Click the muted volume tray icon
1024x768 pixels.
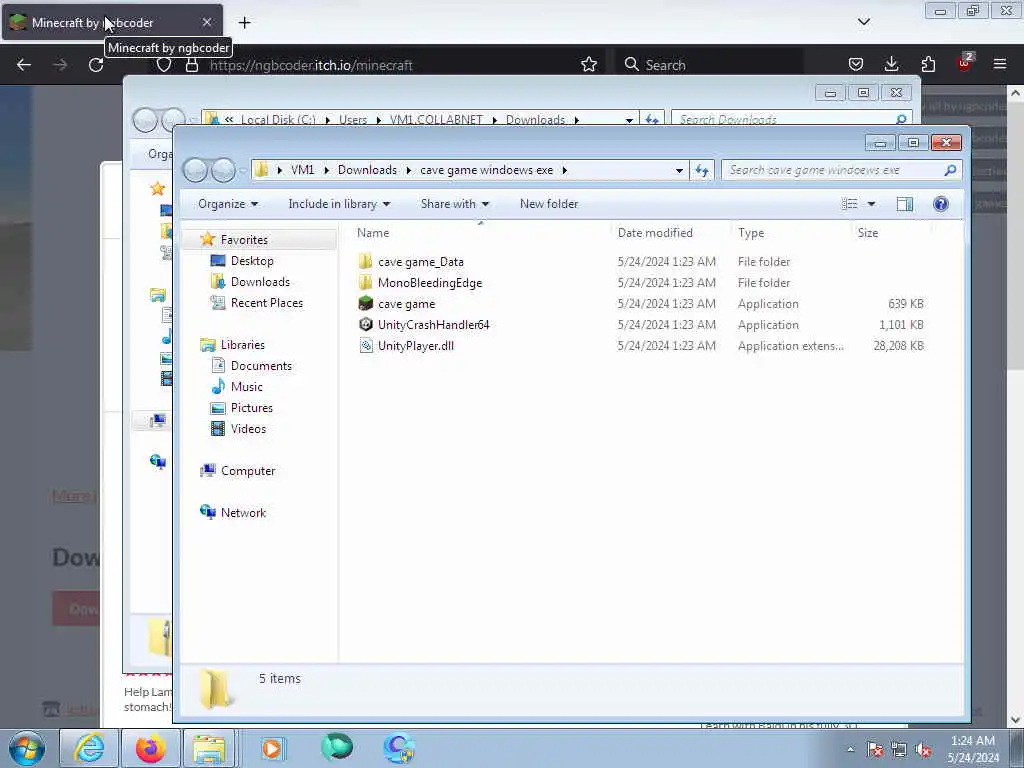click(x=923, y=750)
